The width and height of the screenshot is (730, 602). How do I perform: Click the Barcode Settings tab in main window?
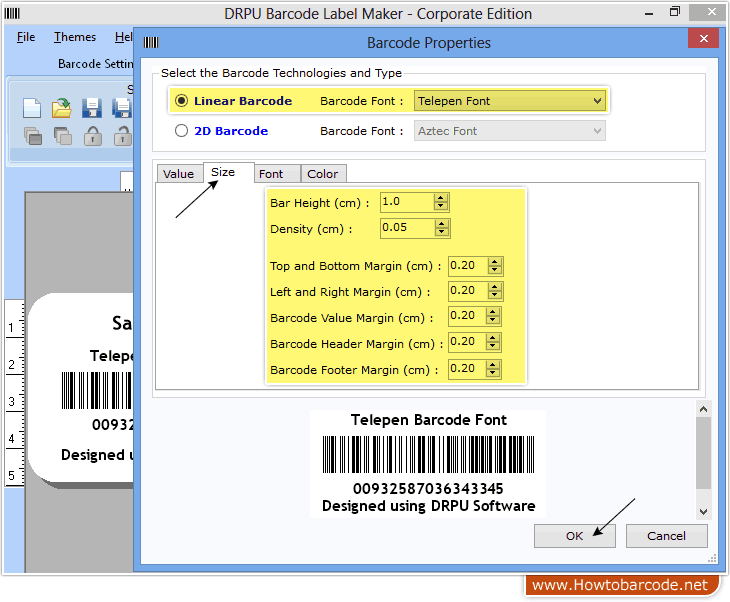(95, 64)
